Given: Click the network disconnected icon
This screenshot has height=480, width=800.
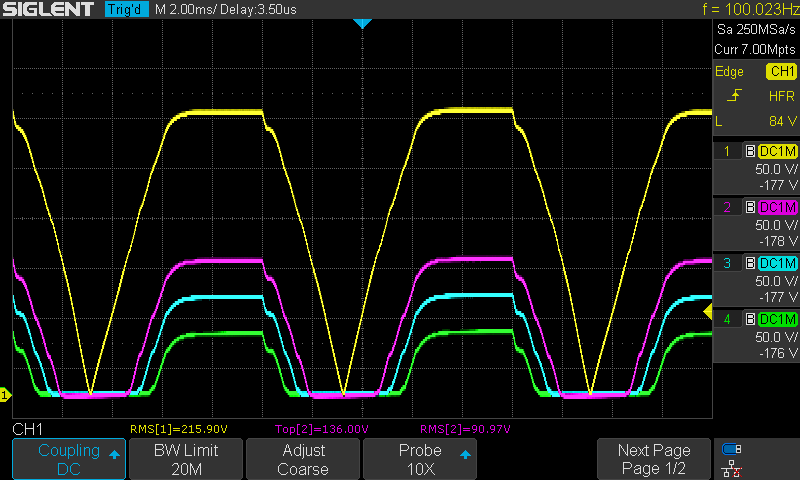Looking at the screenshot, I should [x=732, y=469].
